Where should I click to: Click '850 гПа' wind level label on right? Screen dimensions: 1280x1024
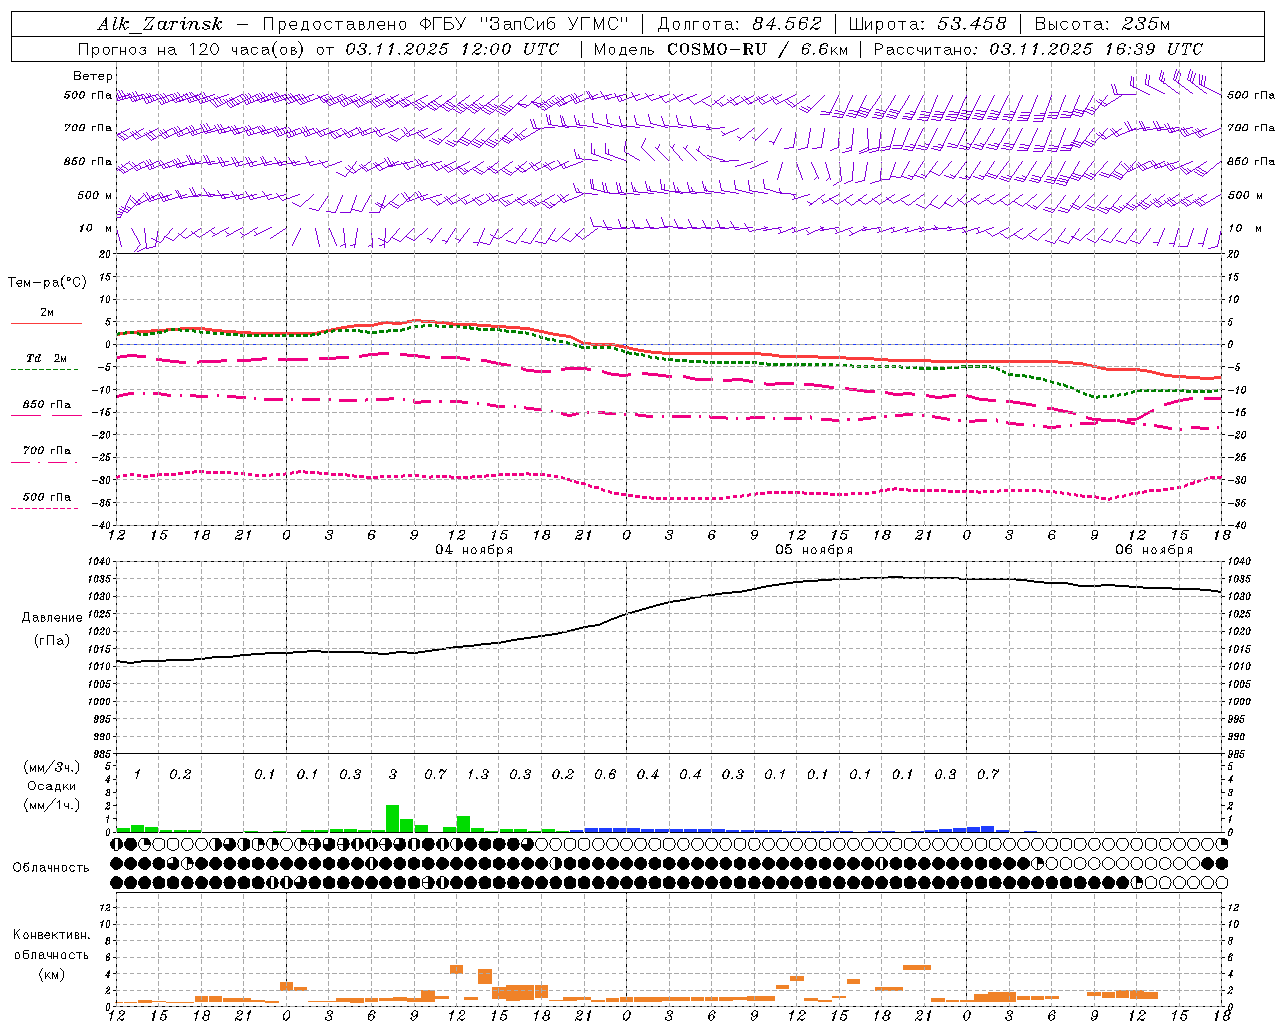1251,162
